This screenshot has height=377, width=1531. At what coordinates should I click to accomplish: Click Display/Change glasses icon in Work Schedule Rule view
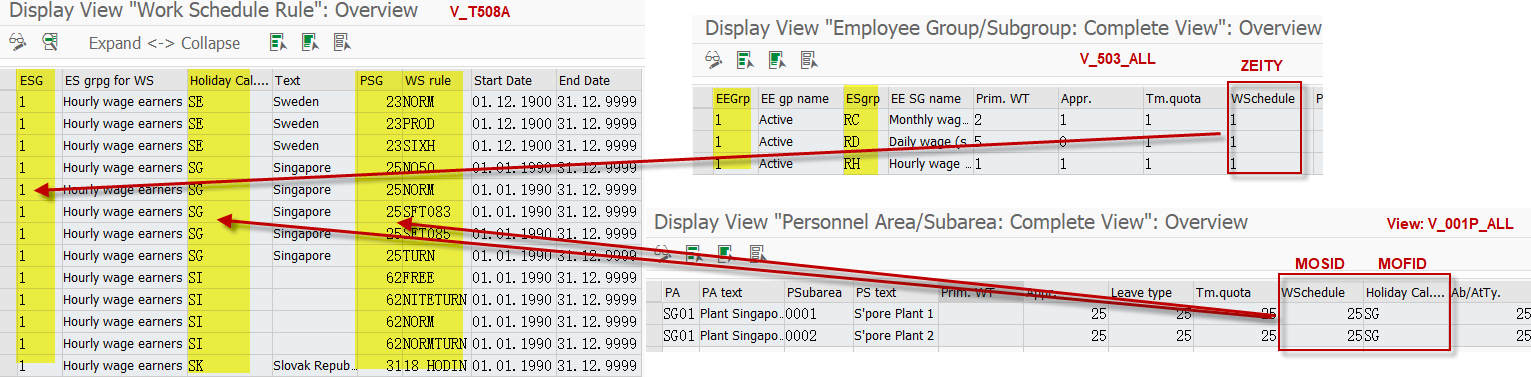point(16,42)
